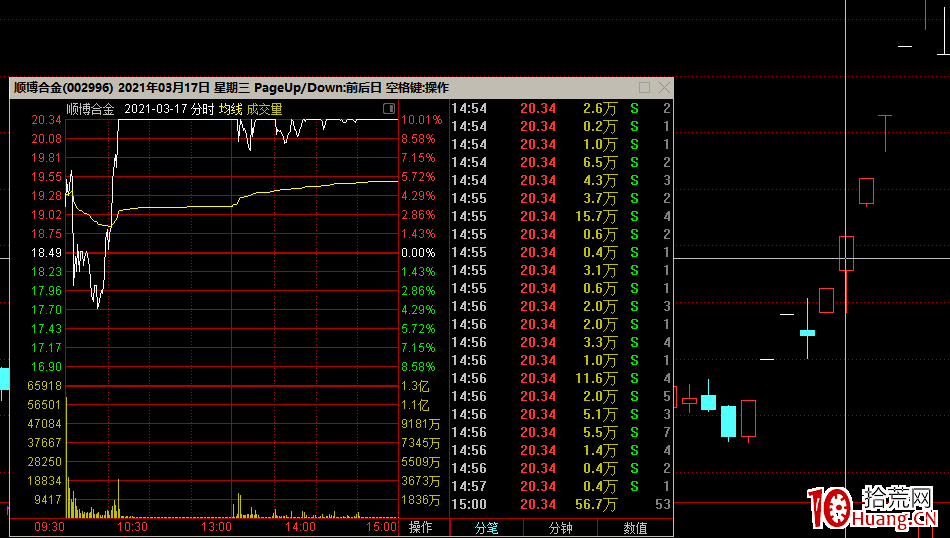Screen dimensions: 950x538
Task: Click the 顺博合金 stock name in chart header
Action: pos(92,109)
